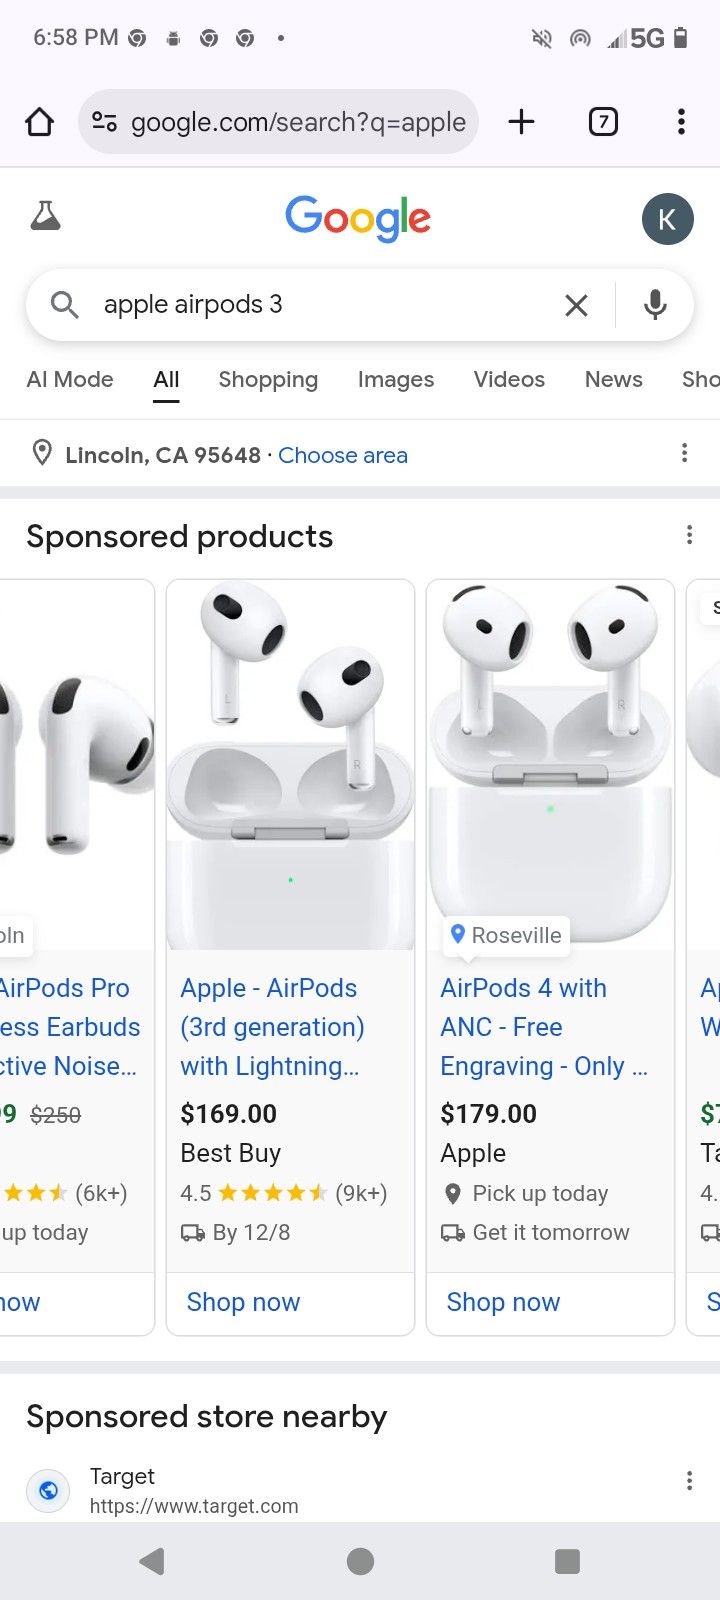Open the Images results tab
Screen dimensions: 720x1600
coord(395,380)
